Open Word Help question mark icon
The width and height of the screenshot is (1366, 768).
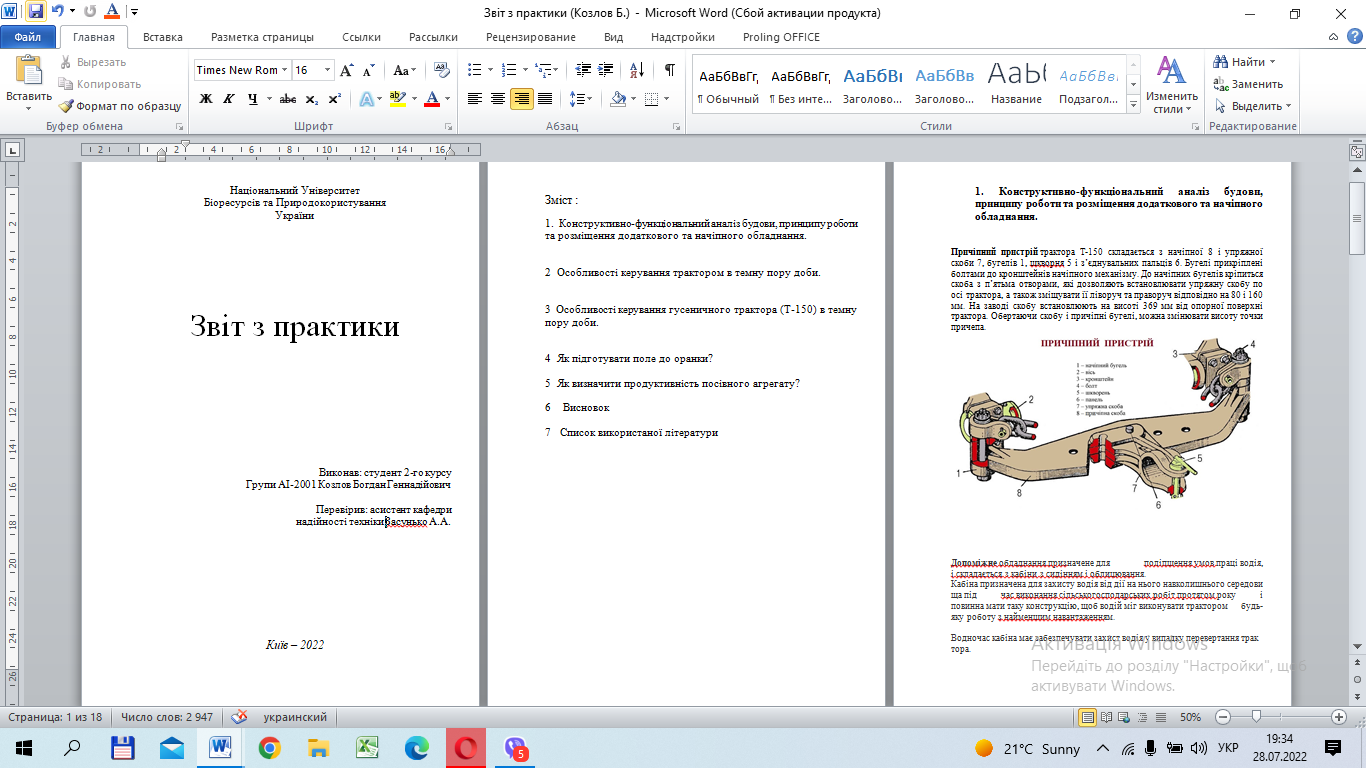click(1354, 37)
